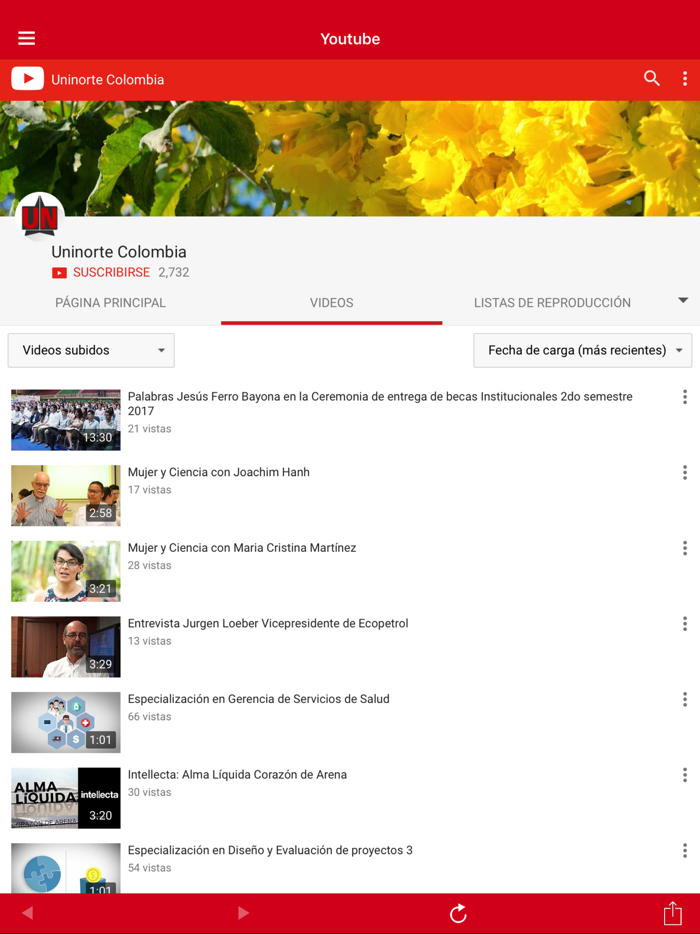Open the Videos subidos dropdown
The width and height of the screenshot is (700, 934).
91,350
